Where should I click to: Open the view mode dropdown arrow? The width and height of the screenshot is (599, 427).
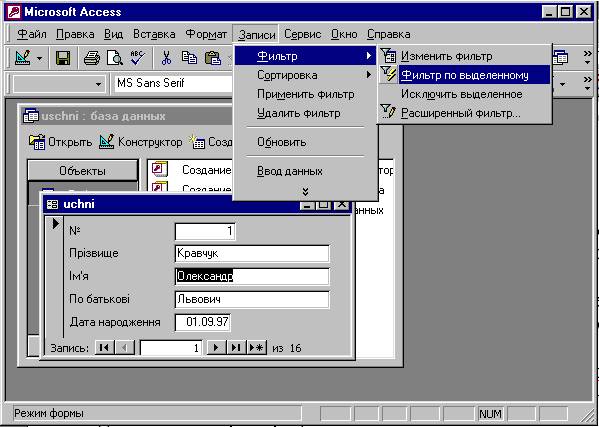40,59
